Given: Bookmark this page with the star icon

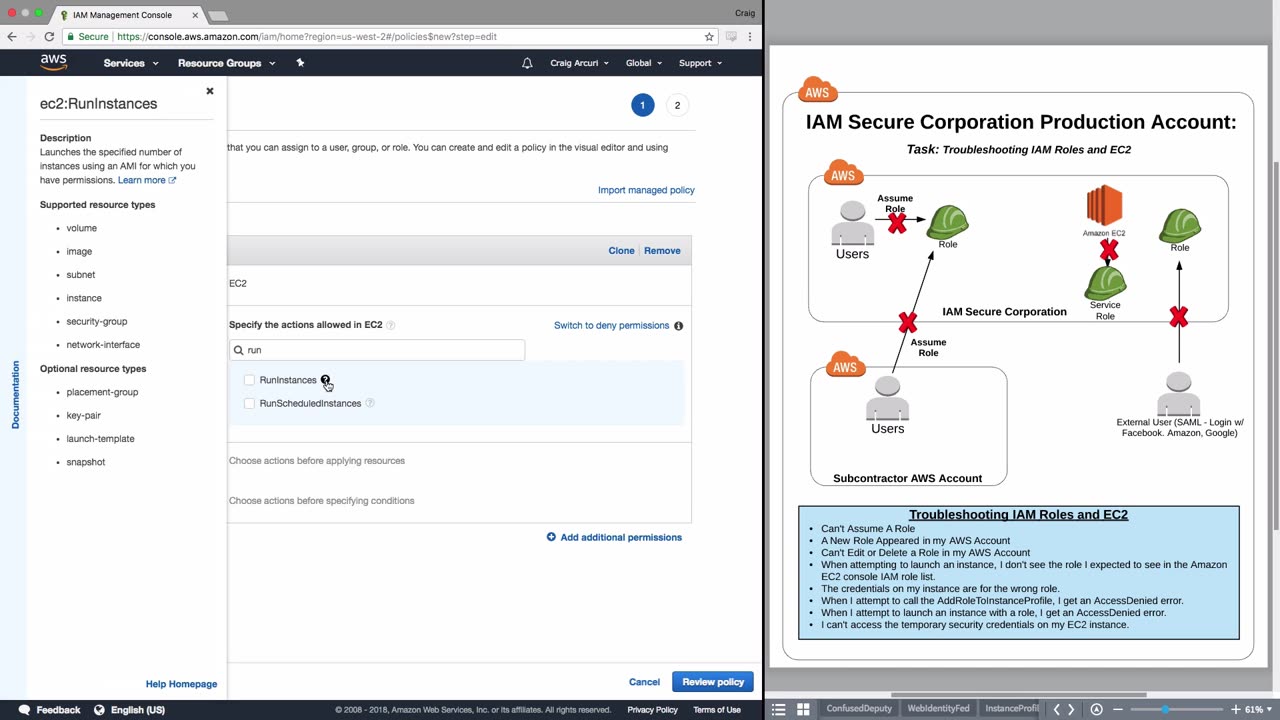Looking at the screenshot, I should 709,37.
